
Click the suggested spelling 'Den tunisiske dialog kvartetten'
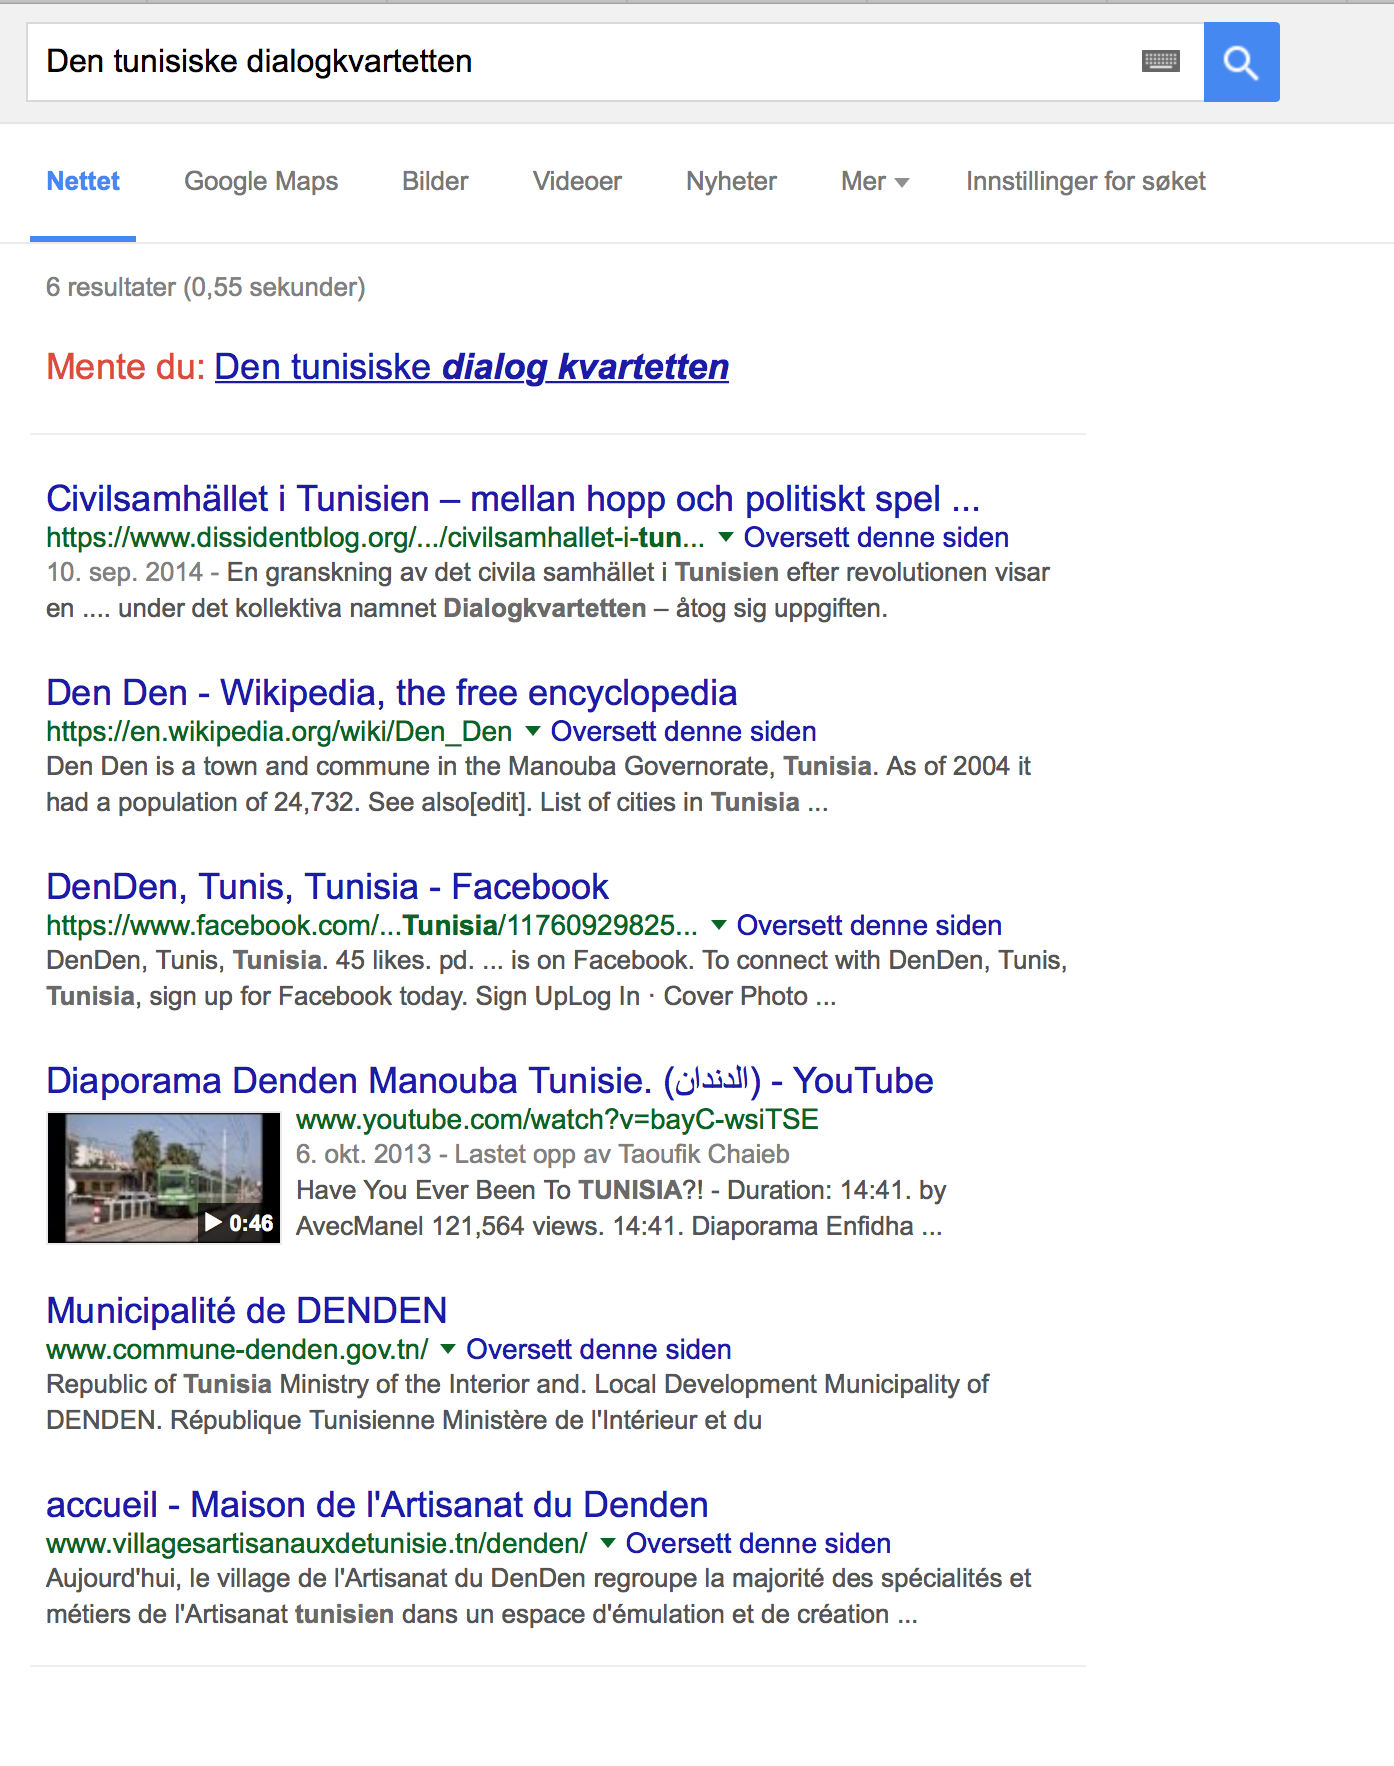471,367
